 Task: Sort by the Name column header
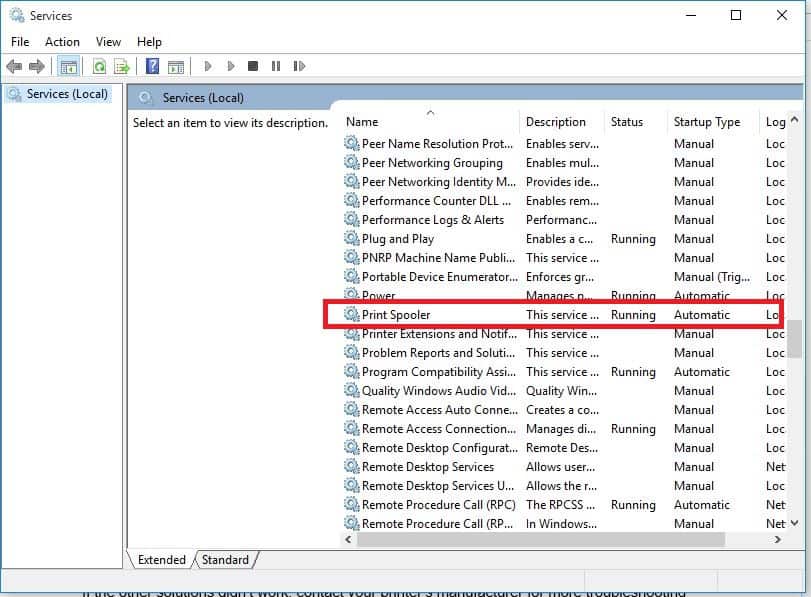362,122
